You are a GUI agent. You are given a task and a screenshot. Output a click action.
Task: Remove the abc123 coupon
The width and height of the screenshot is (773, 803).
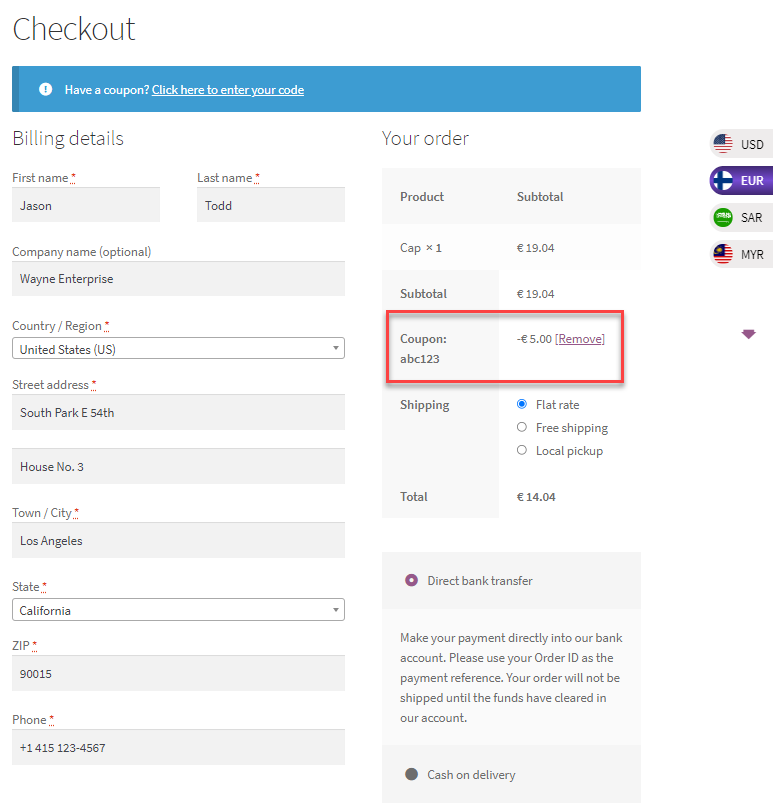[x=580, y=339]
